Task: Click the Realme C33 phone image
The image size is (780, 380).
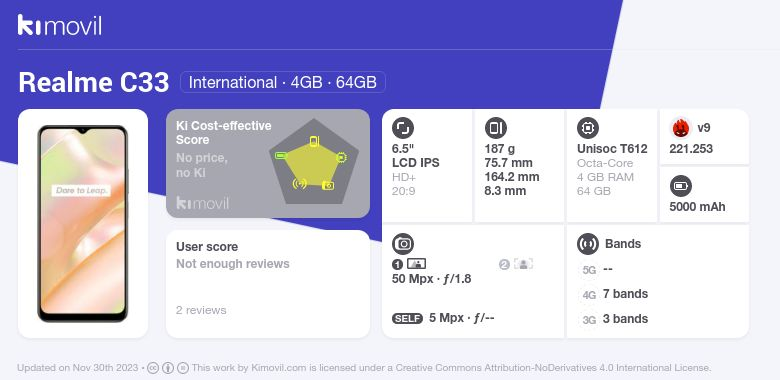Action: click(83, 223)
